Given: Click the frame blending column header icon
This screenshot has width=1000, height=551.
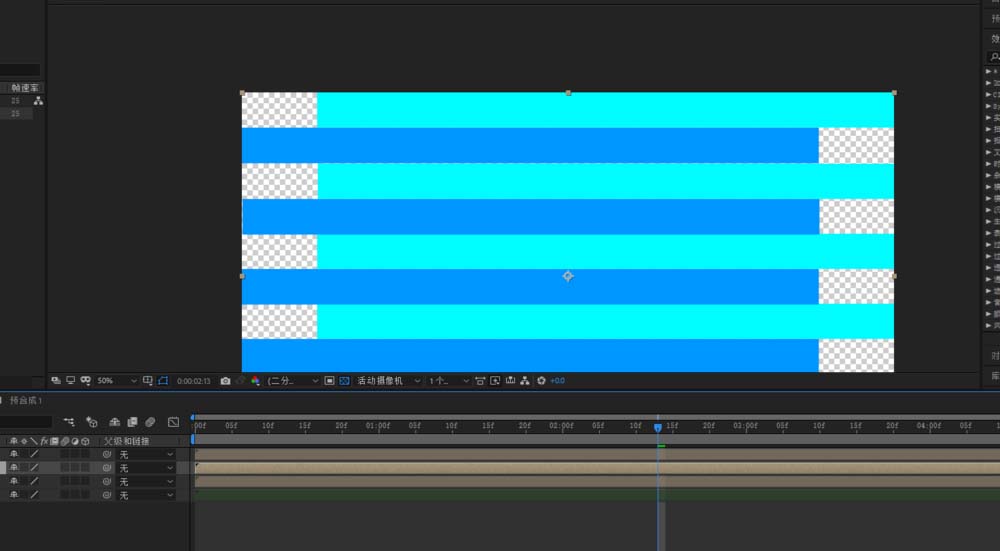Looking at the screenshot, I should (x=55, y=441).
